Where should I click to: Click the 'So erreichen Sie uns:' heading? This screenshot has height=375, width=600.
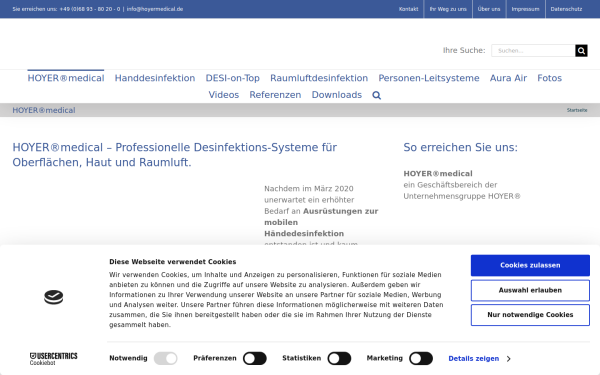460,147
